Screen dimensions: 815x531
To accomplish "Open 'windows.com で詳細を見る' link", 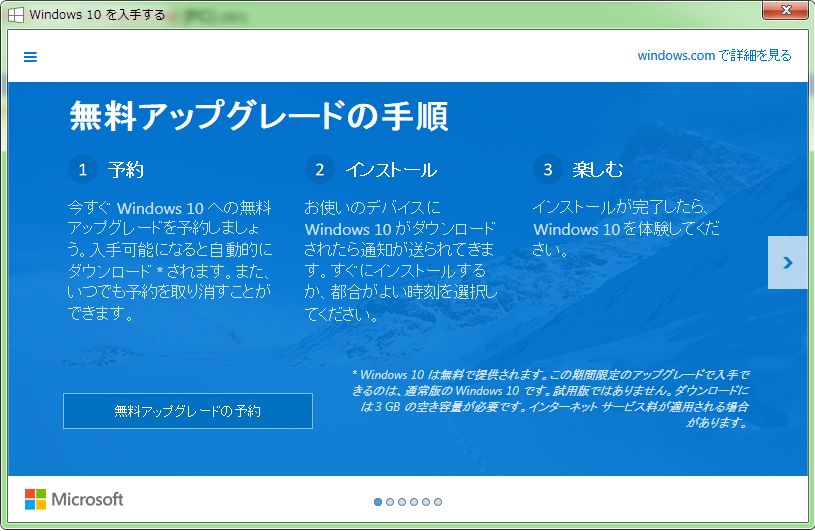I will [714, 55].
